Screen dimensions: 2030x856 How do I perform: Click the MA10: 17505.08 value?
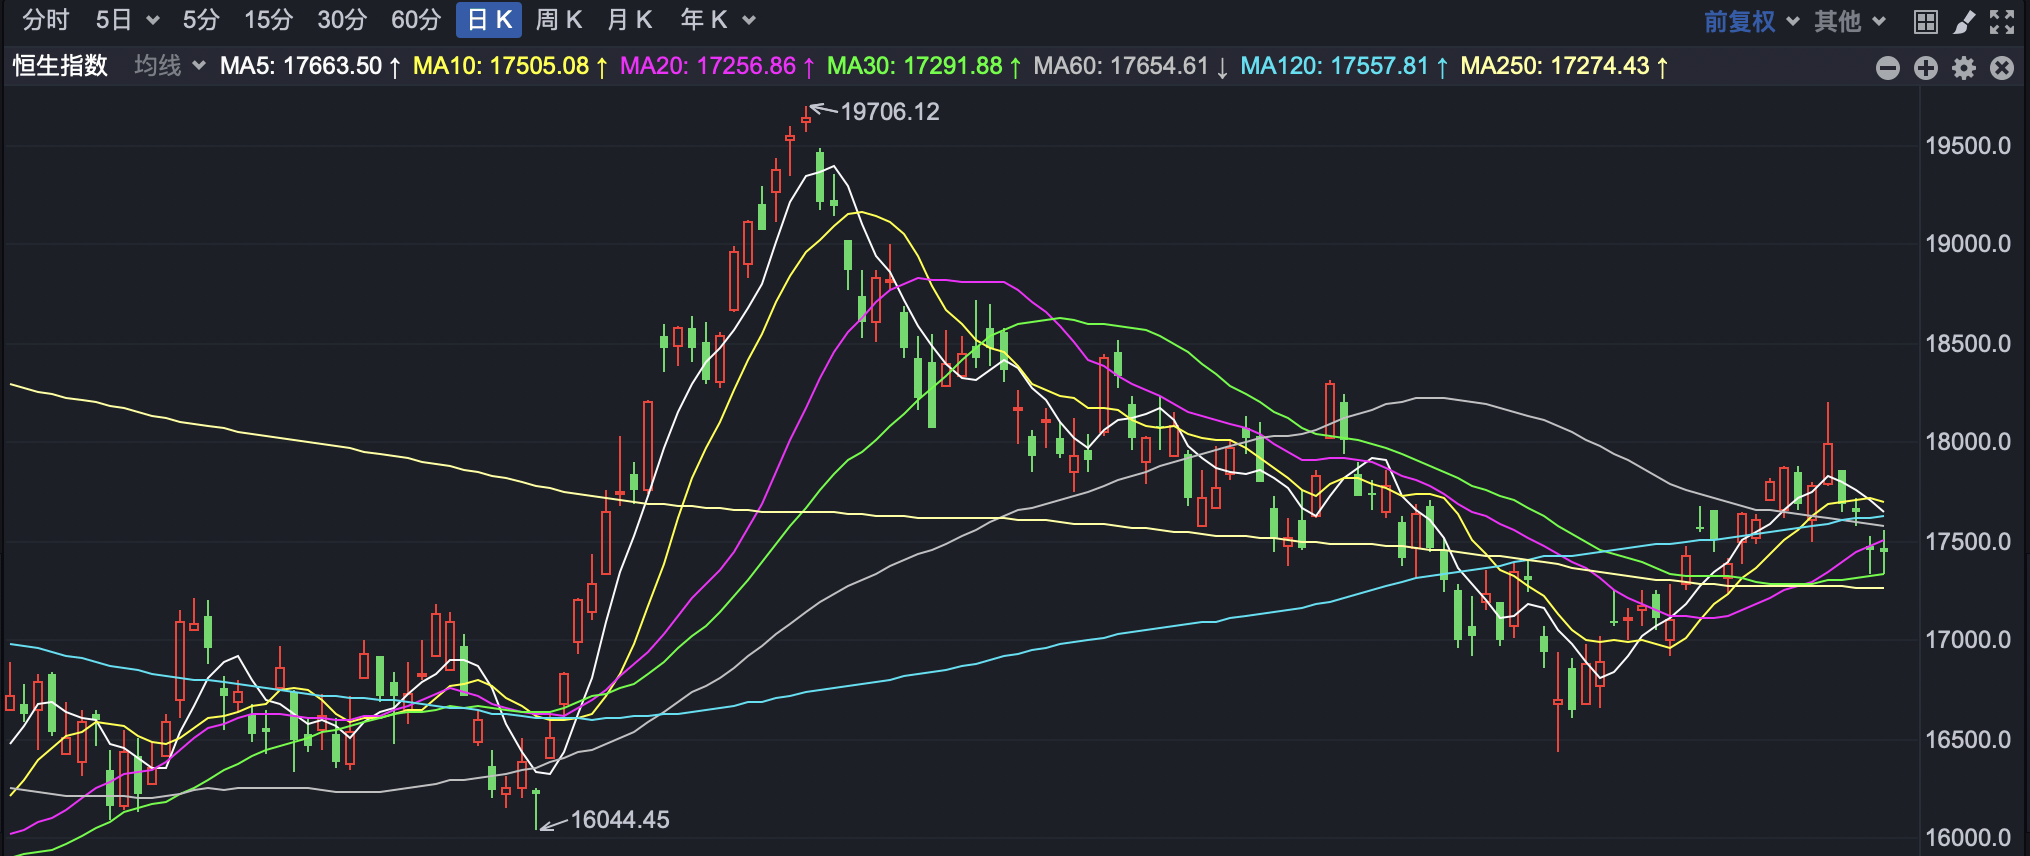tap(510, 66)
